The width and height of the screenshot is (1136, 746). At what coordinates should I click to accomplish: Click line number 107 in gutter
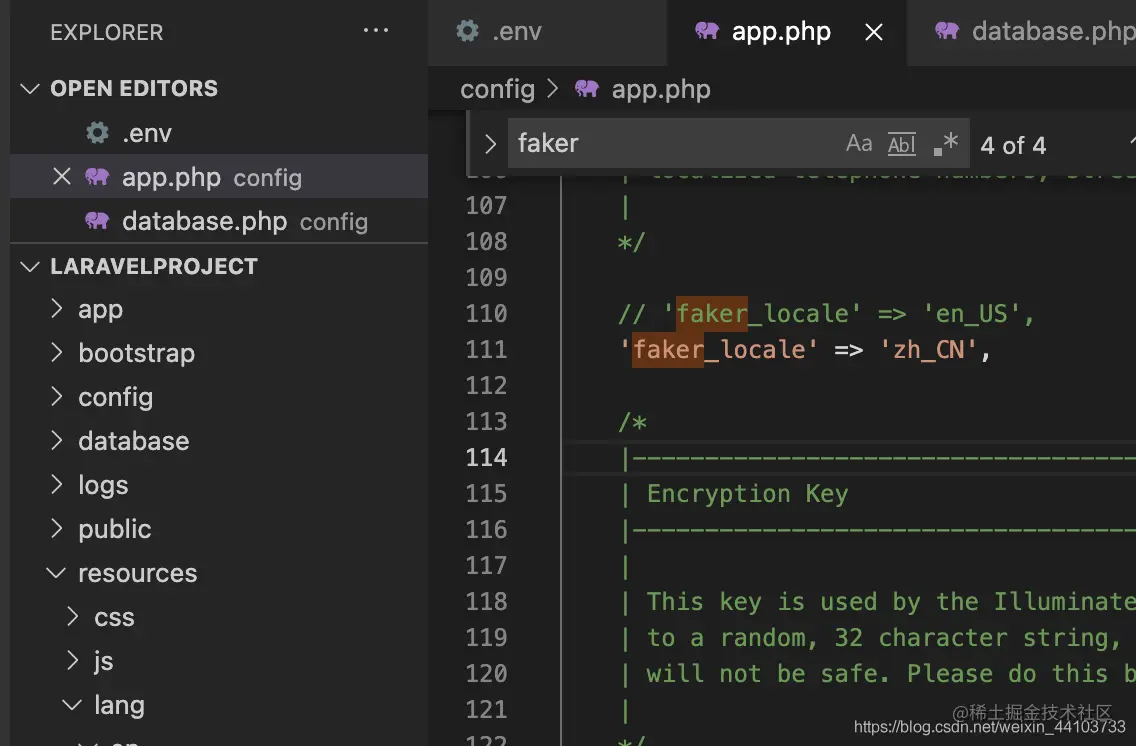coord(486,206)
